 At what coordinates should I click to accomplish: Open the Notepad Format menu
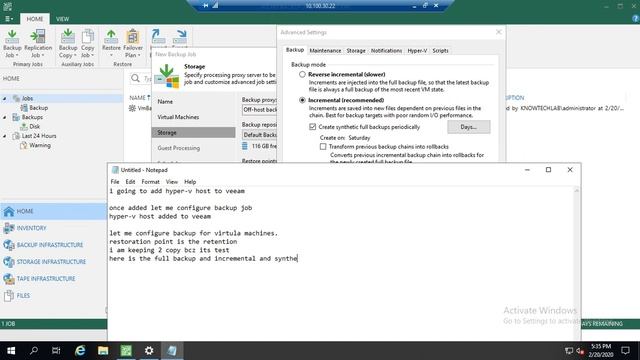150,182
